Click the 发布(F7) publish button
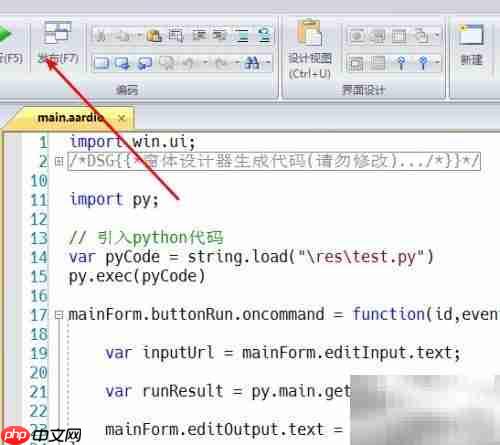 (x=58, y=43)
